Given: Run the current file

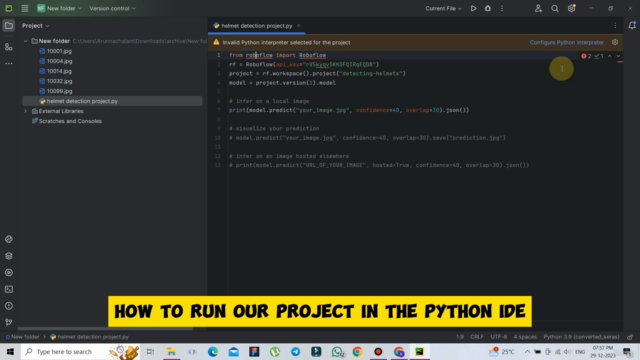Looking at the screenshot, I should (x=473, y=8).
